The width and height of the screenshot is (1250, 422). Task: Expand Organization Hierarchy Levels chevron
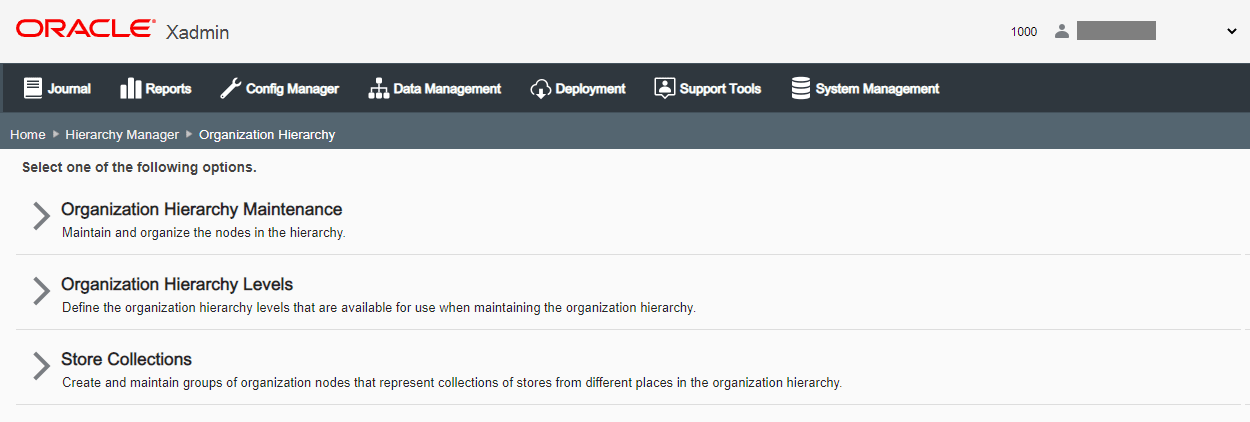click(x=41, y=291)
